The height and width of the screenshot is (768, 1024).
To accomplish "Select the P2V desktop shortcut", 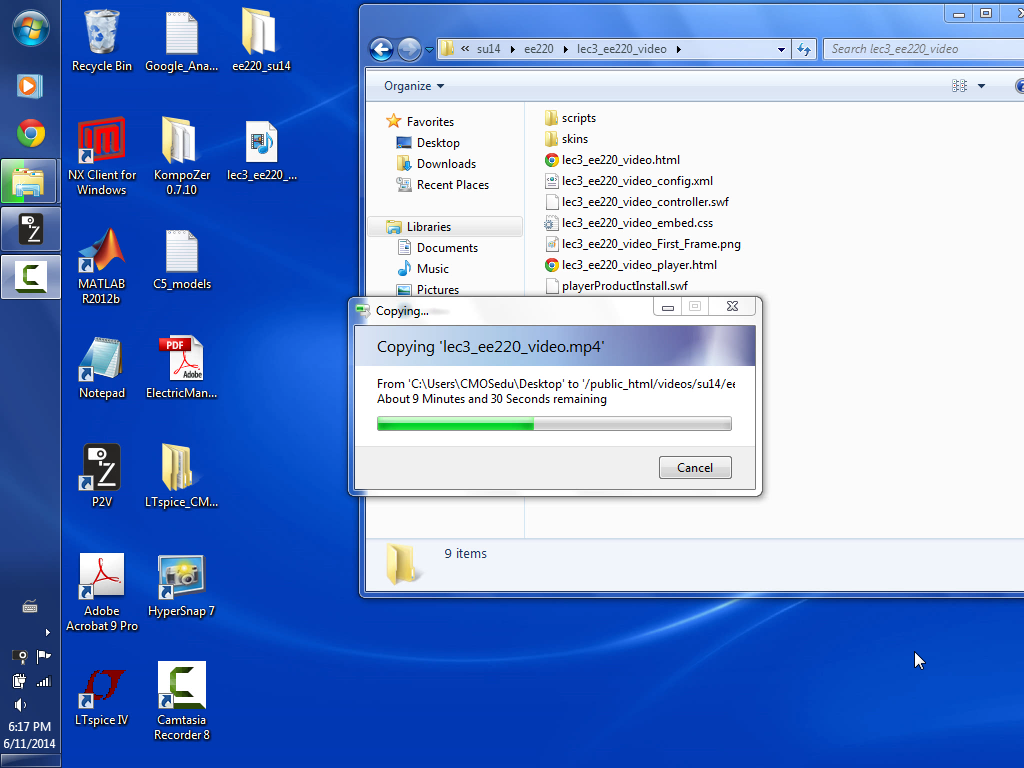I will [x=102, y=476].
